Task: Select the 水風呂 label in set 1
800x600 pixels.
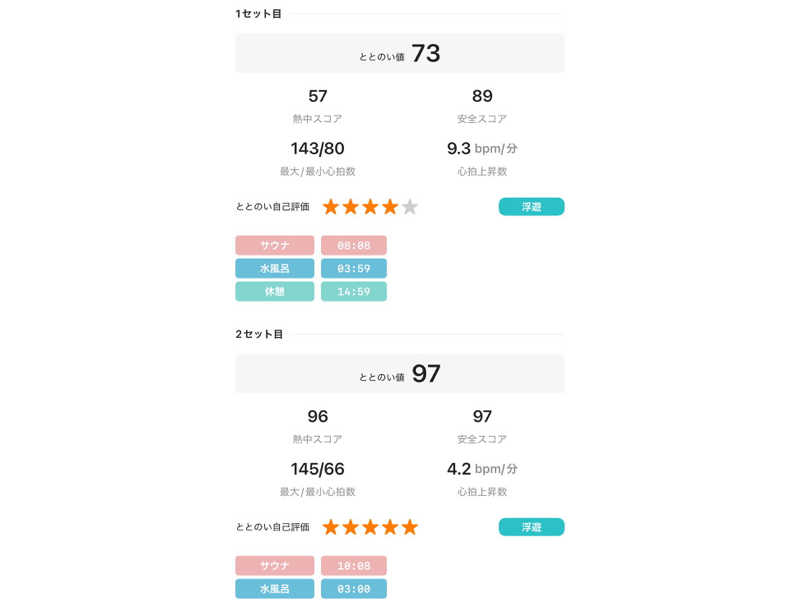Action: click(274, 268)
